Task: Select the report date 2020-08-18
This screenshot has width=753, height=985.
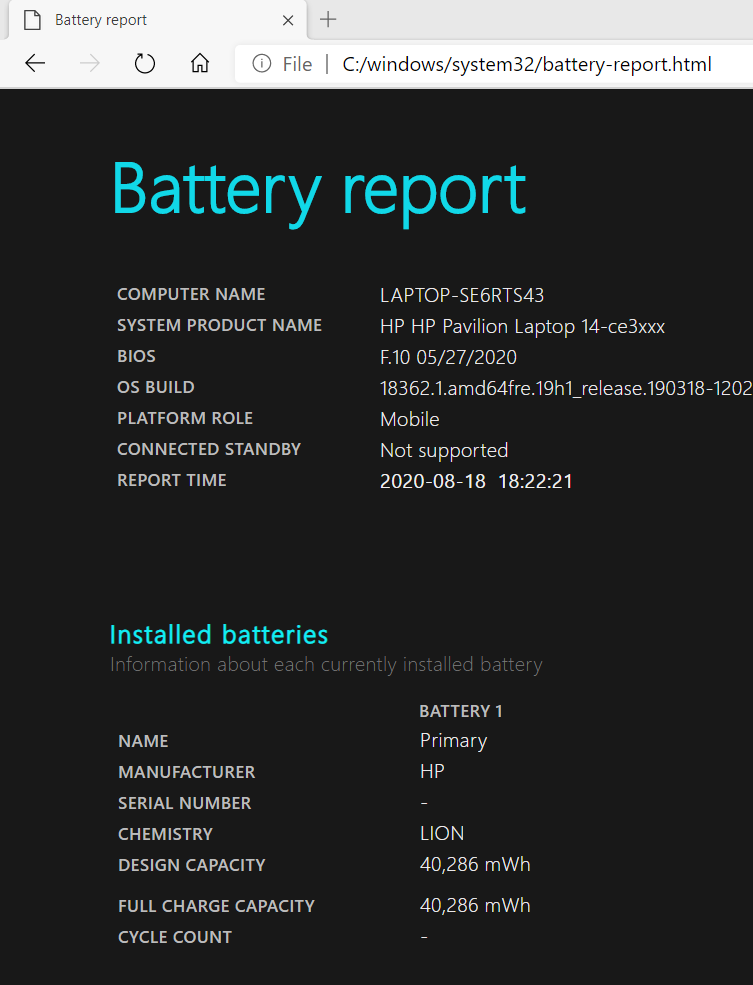Action: (433, 481)
